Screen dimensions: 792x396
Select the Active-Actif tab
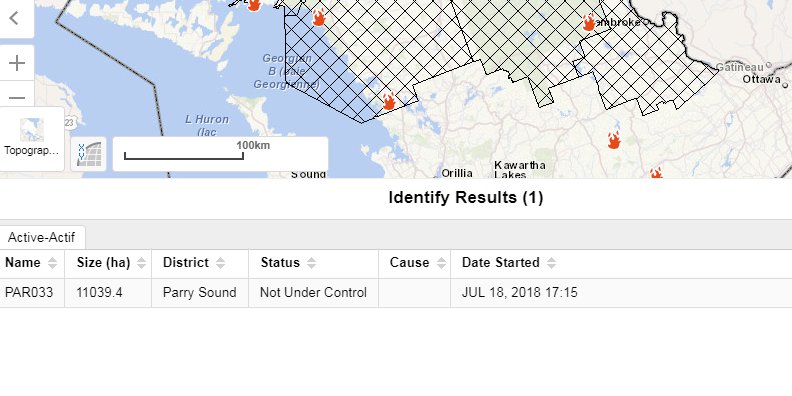[41, 237]
